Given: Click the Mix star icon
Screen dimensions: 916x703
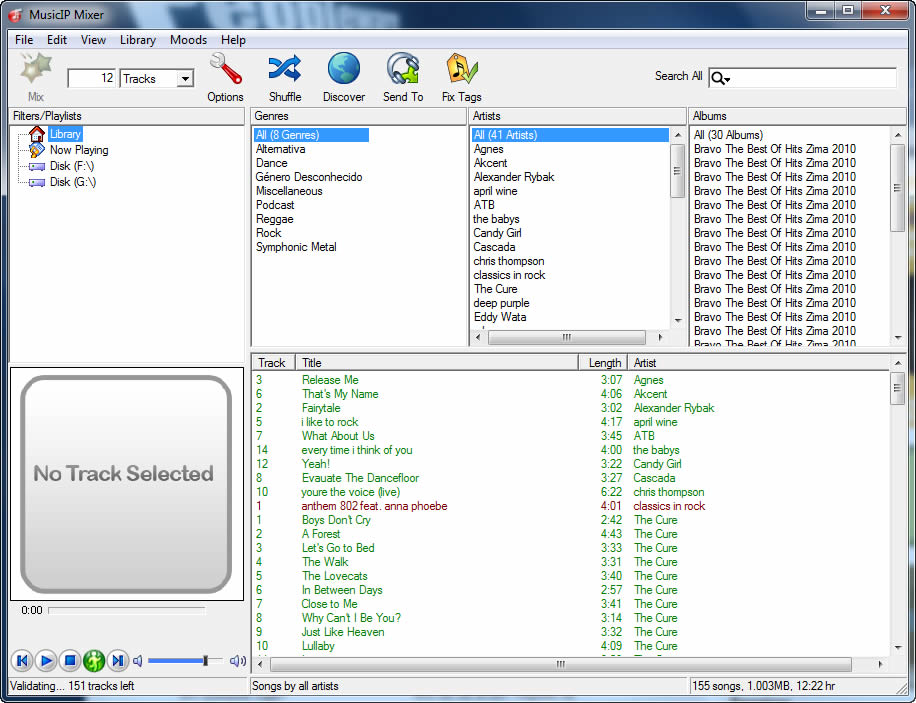Looking at the screenshot, I should 36,69.
